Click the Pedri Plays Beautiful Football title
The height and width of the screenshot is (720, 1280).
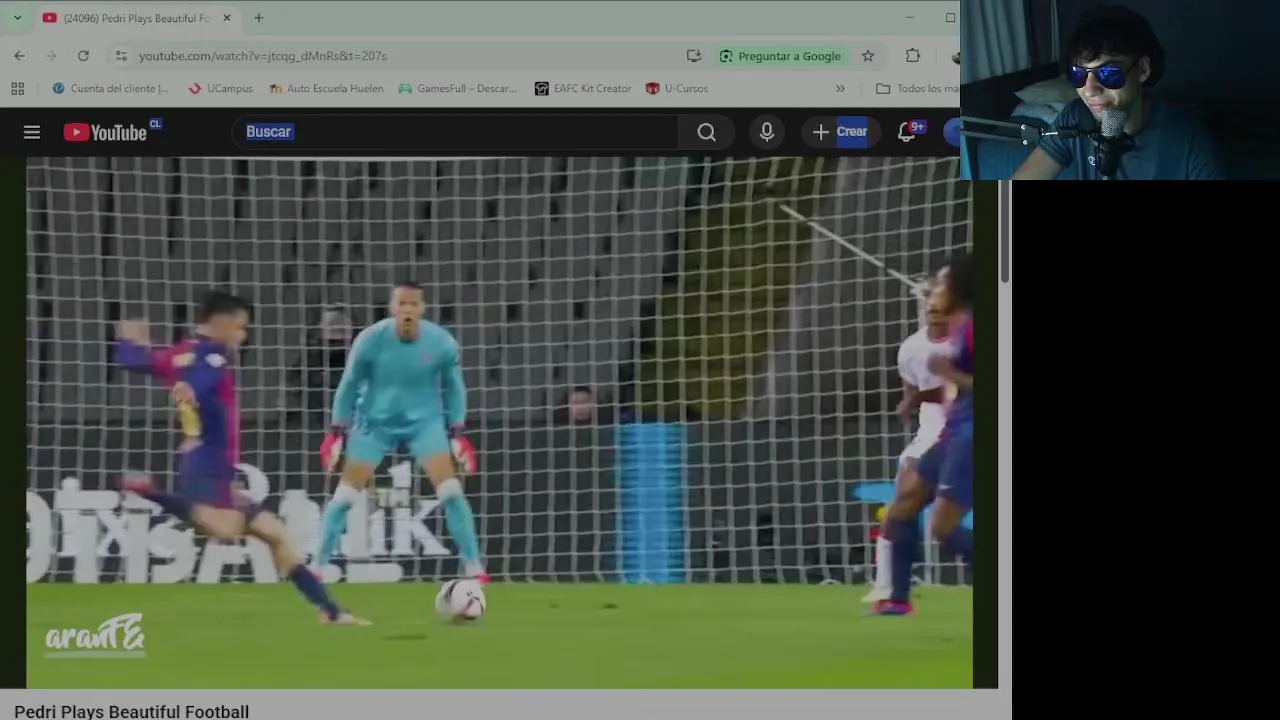click(x=132, y=711)
